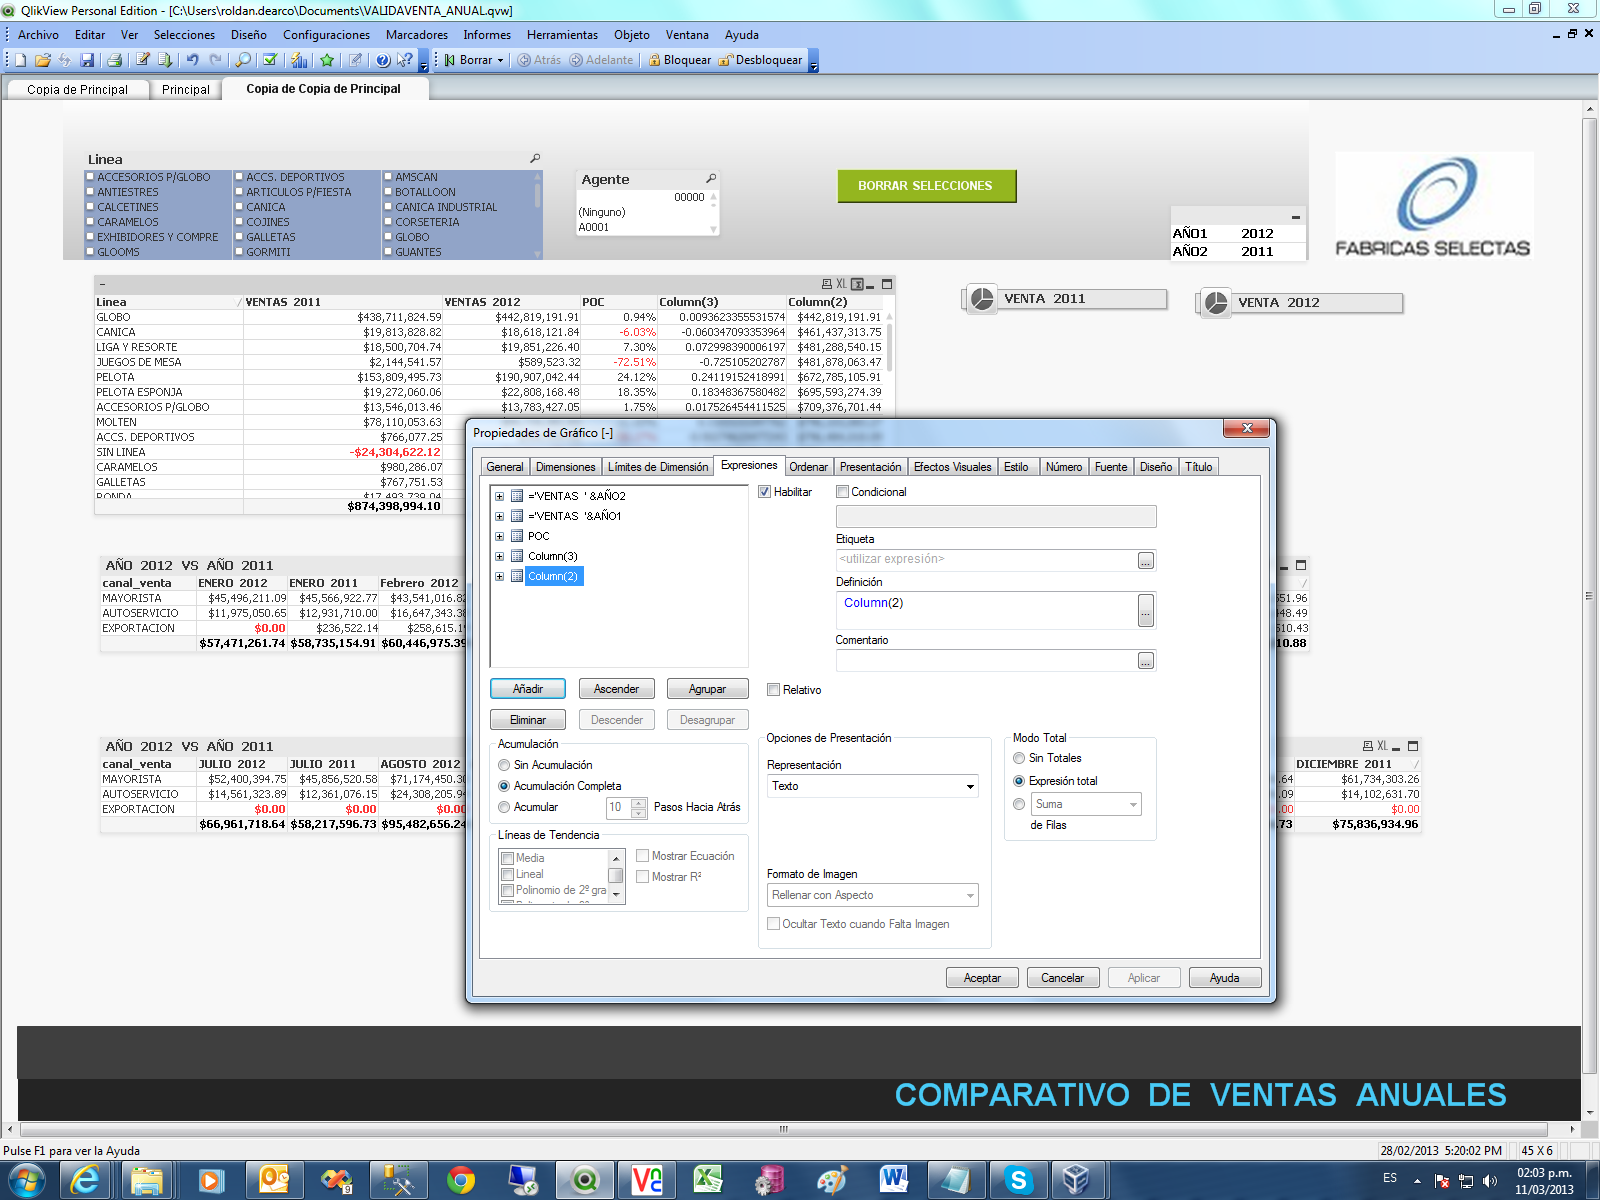Click the Print icon in toolbar
The width and height of the screenshot is (1600, 1200).
pyautogui.click(x=114, y=60)
